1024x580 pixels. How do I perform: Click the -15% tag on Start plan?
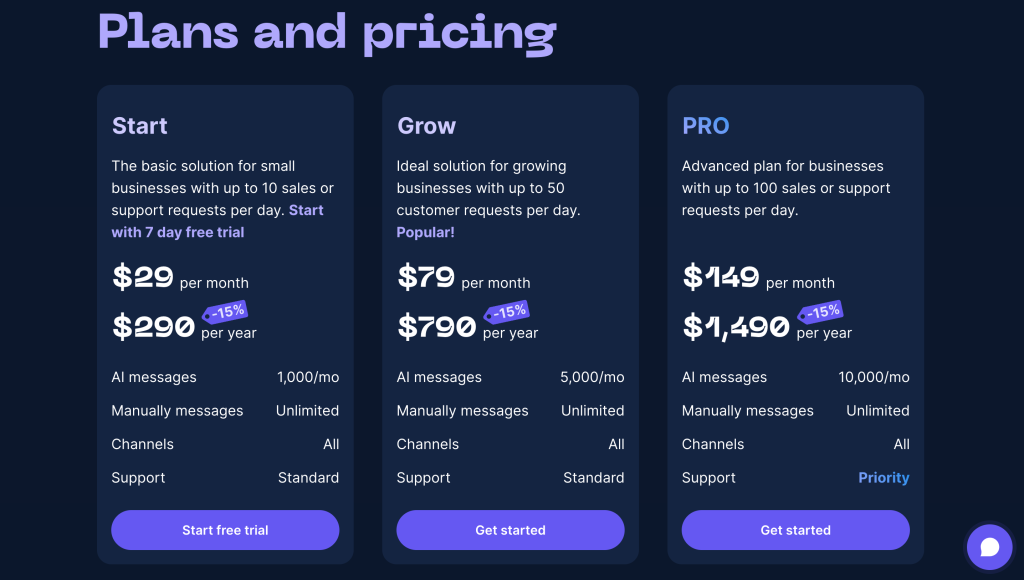[x=226, y=312]
